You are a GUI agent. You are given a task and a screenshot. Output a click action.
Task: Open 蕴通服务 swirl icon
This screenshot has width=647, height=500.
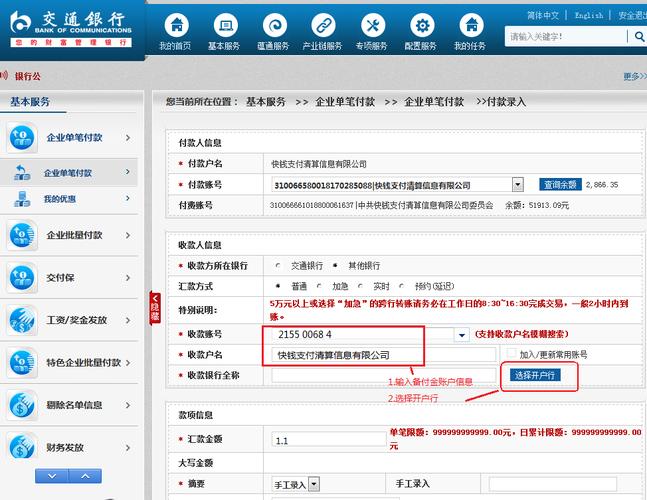pos(275,25)
